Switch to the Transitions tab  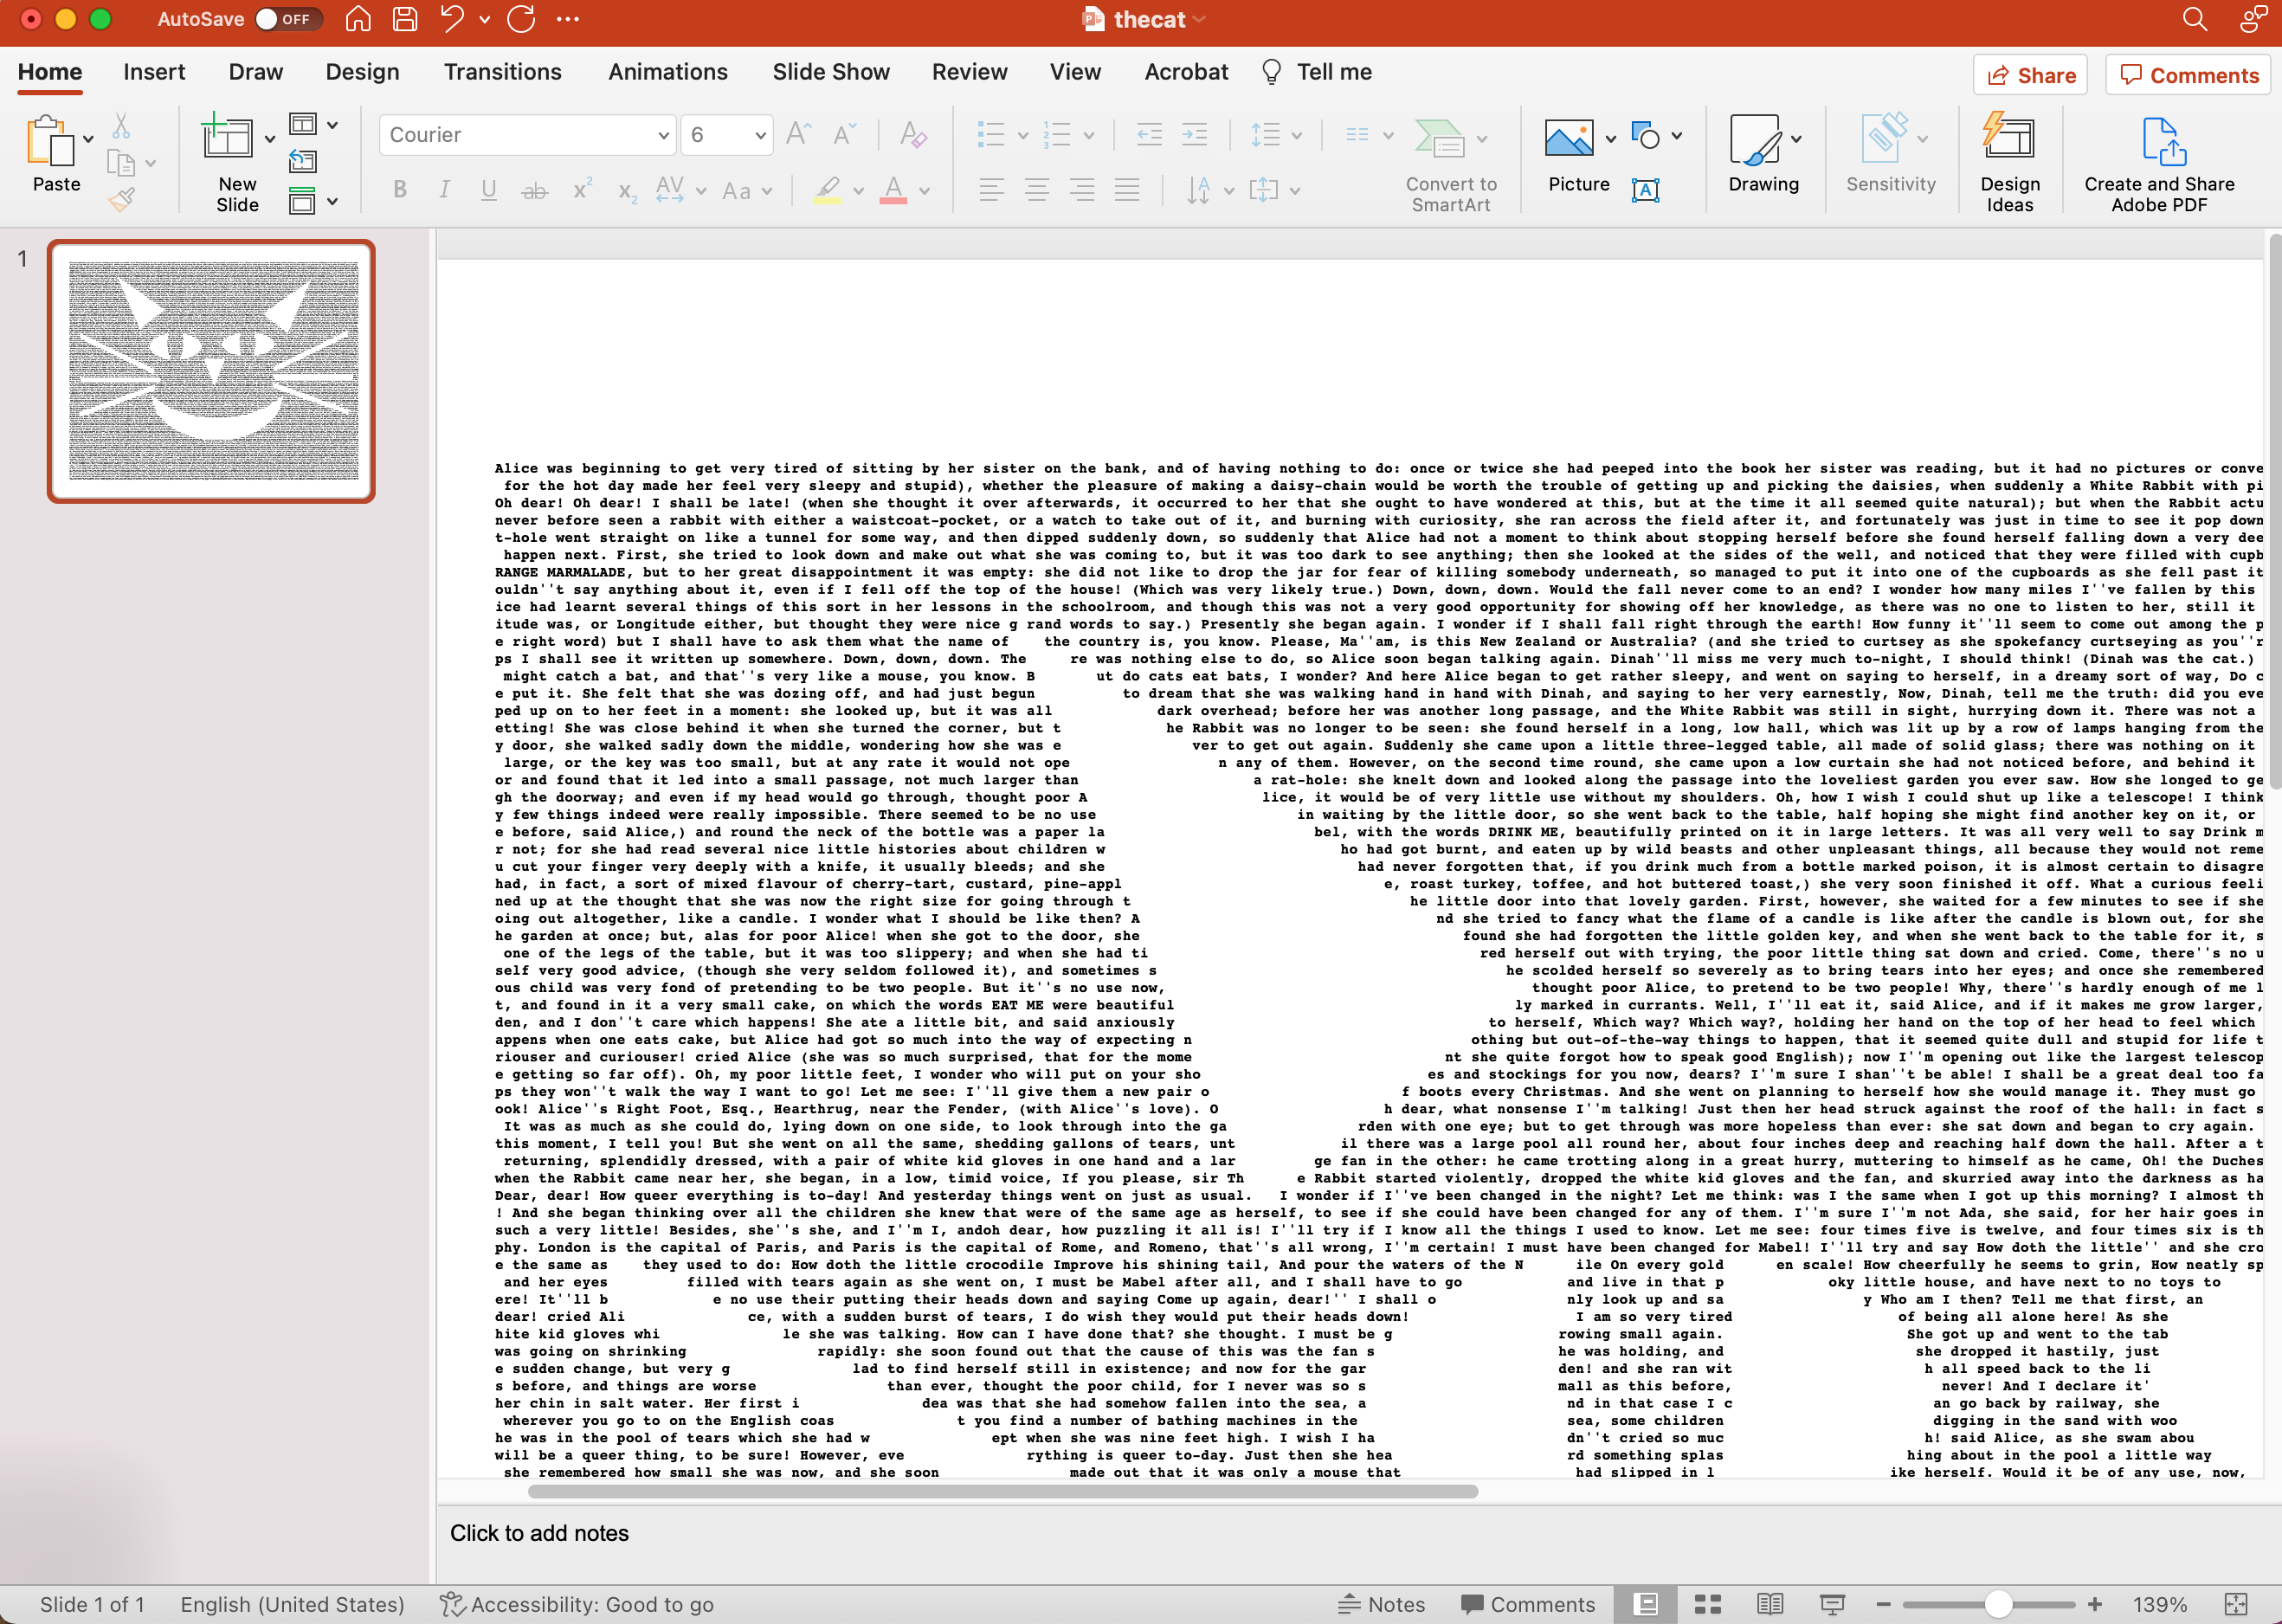(502, 71)
